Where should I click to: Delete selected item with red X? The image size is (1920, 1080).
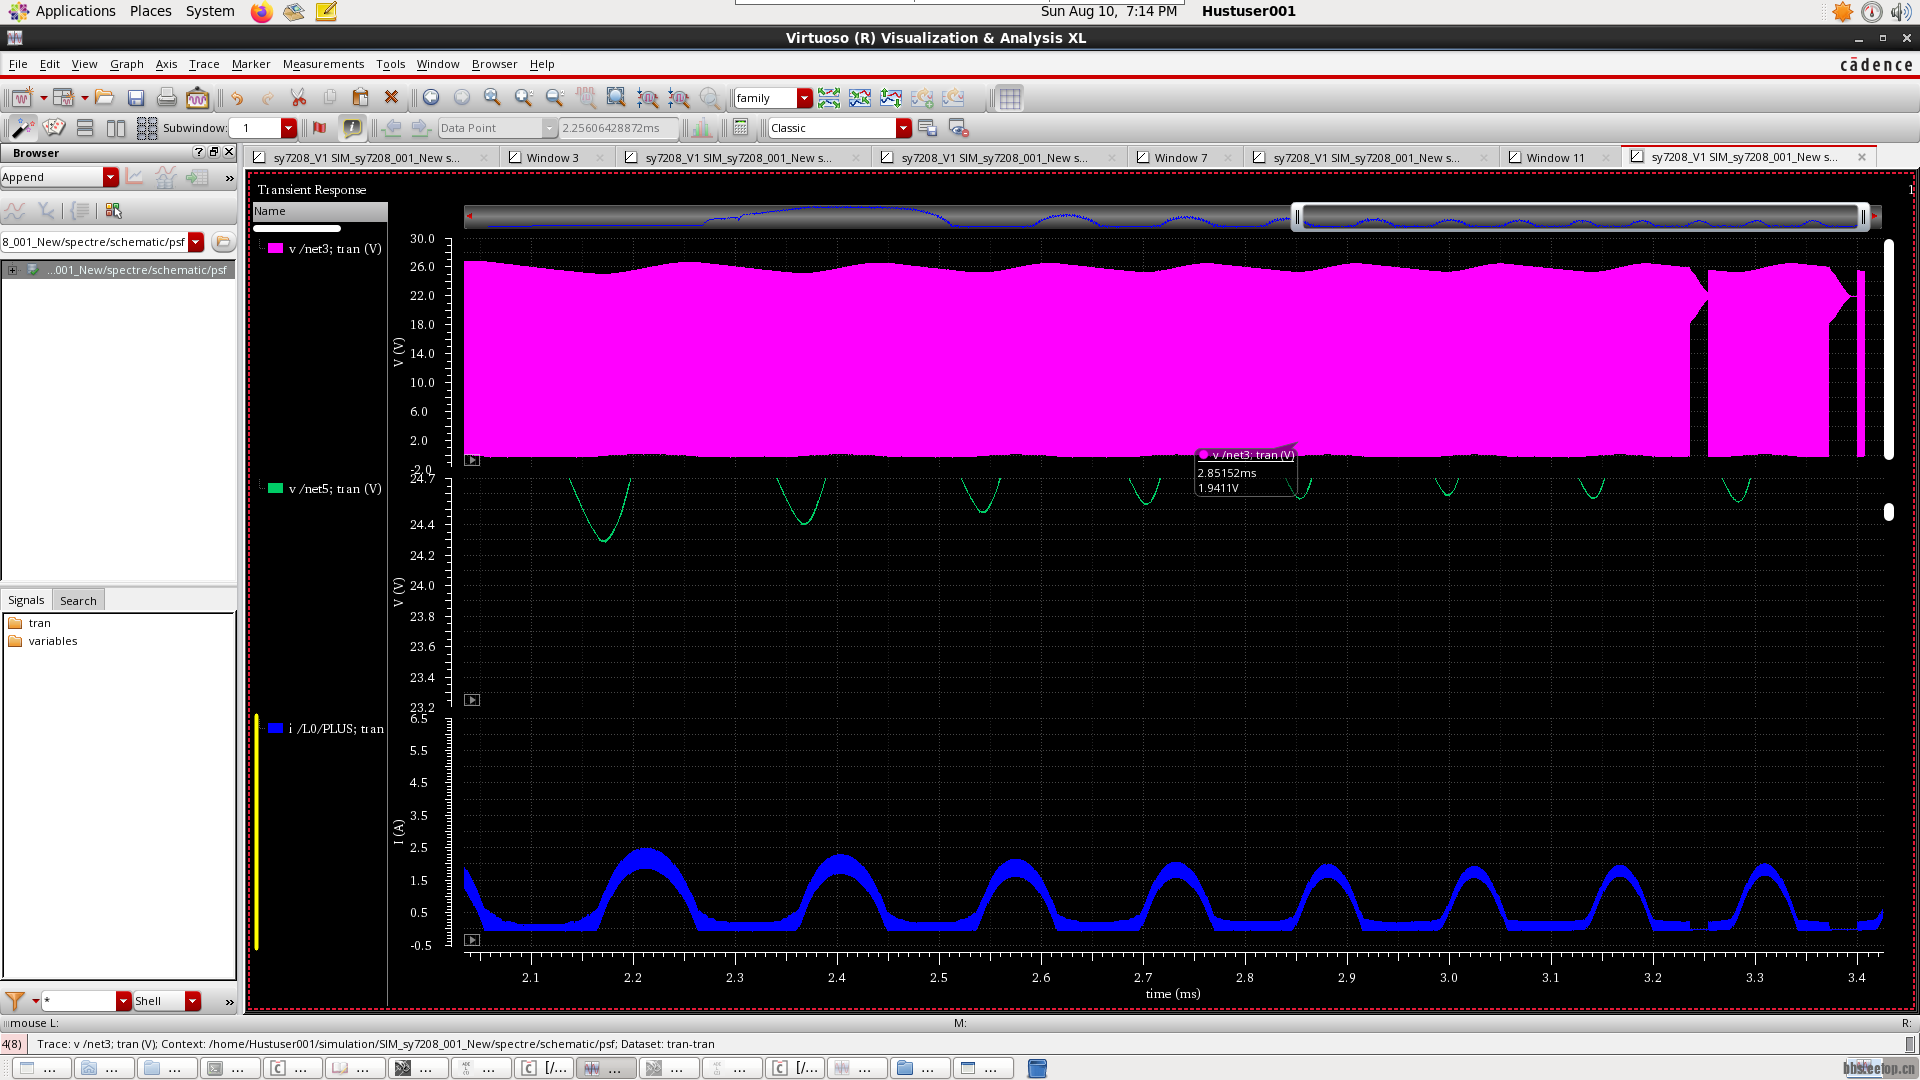coord(391,98)
